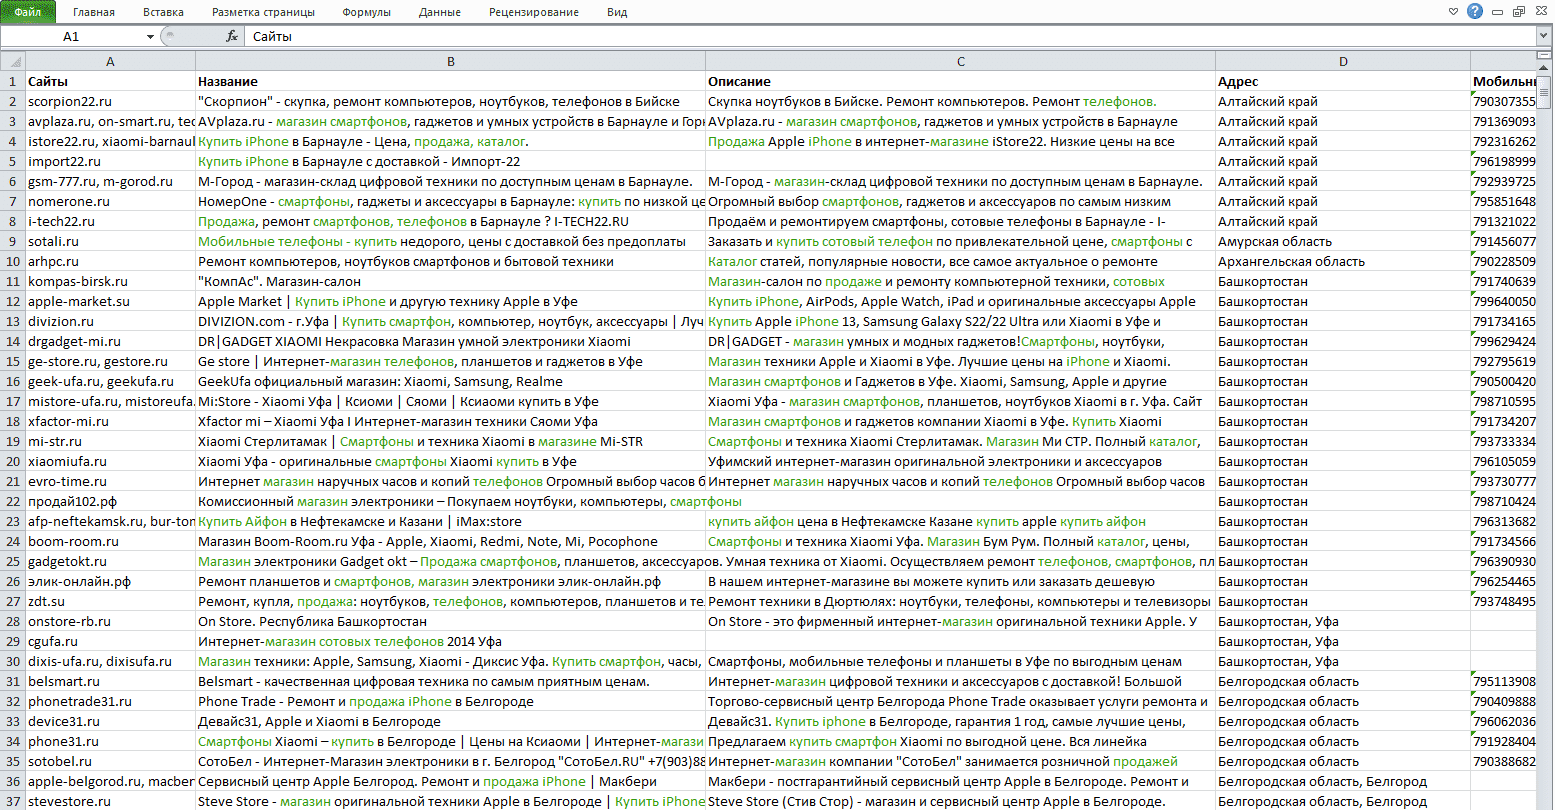This screenshot has height=810, width=1555.
Task: Select column C by its header
Action: tap(960, 61)
